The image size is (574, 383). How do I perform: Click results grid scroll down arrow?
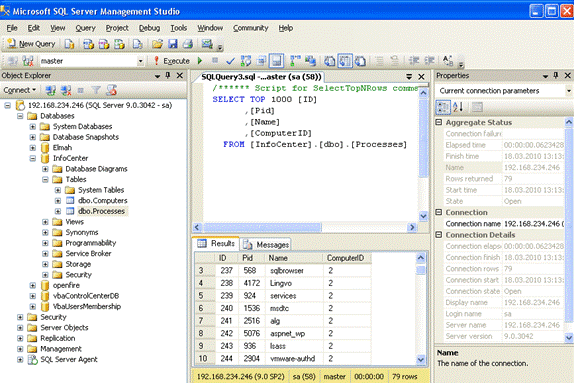[x=421, y=360]
